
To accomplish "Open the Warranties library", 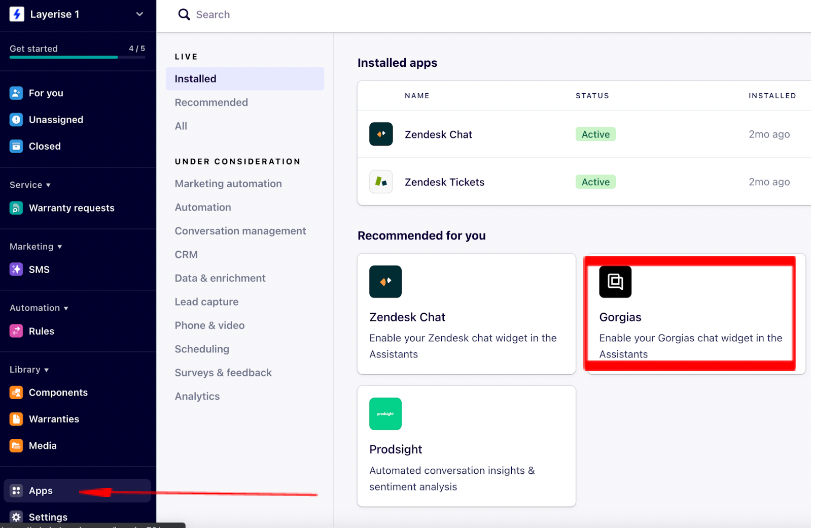I will (54, 419).
